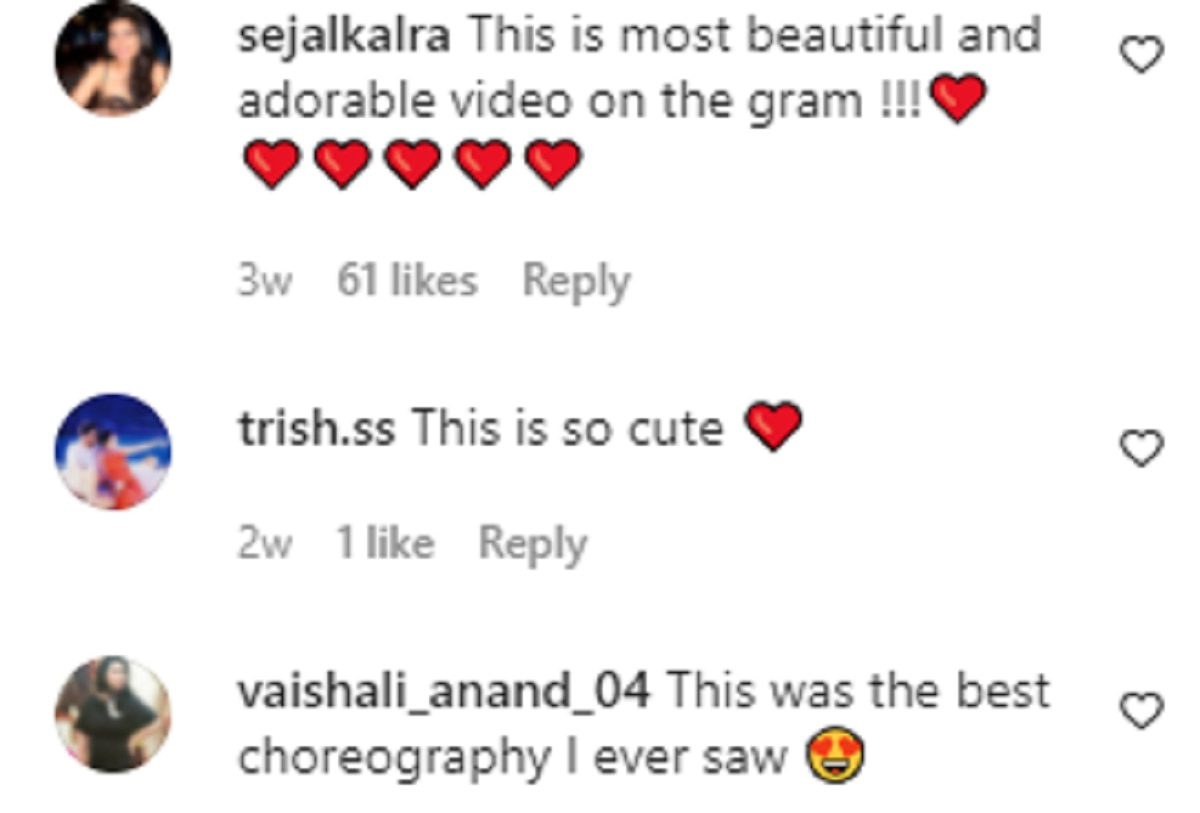This screenshot has height=813, width=1200.
Task: Visit the trish.ss username link
Action: tap(316, 429)
